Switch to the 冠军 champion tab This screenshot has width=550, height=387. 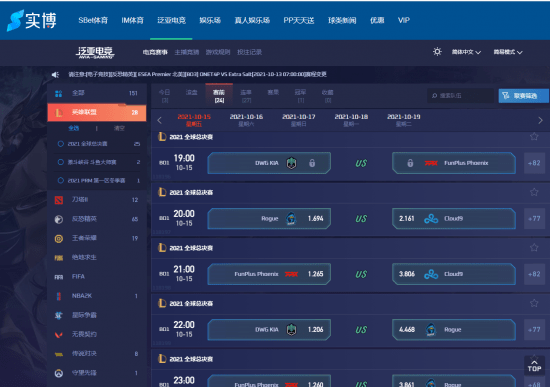point(301,96)
